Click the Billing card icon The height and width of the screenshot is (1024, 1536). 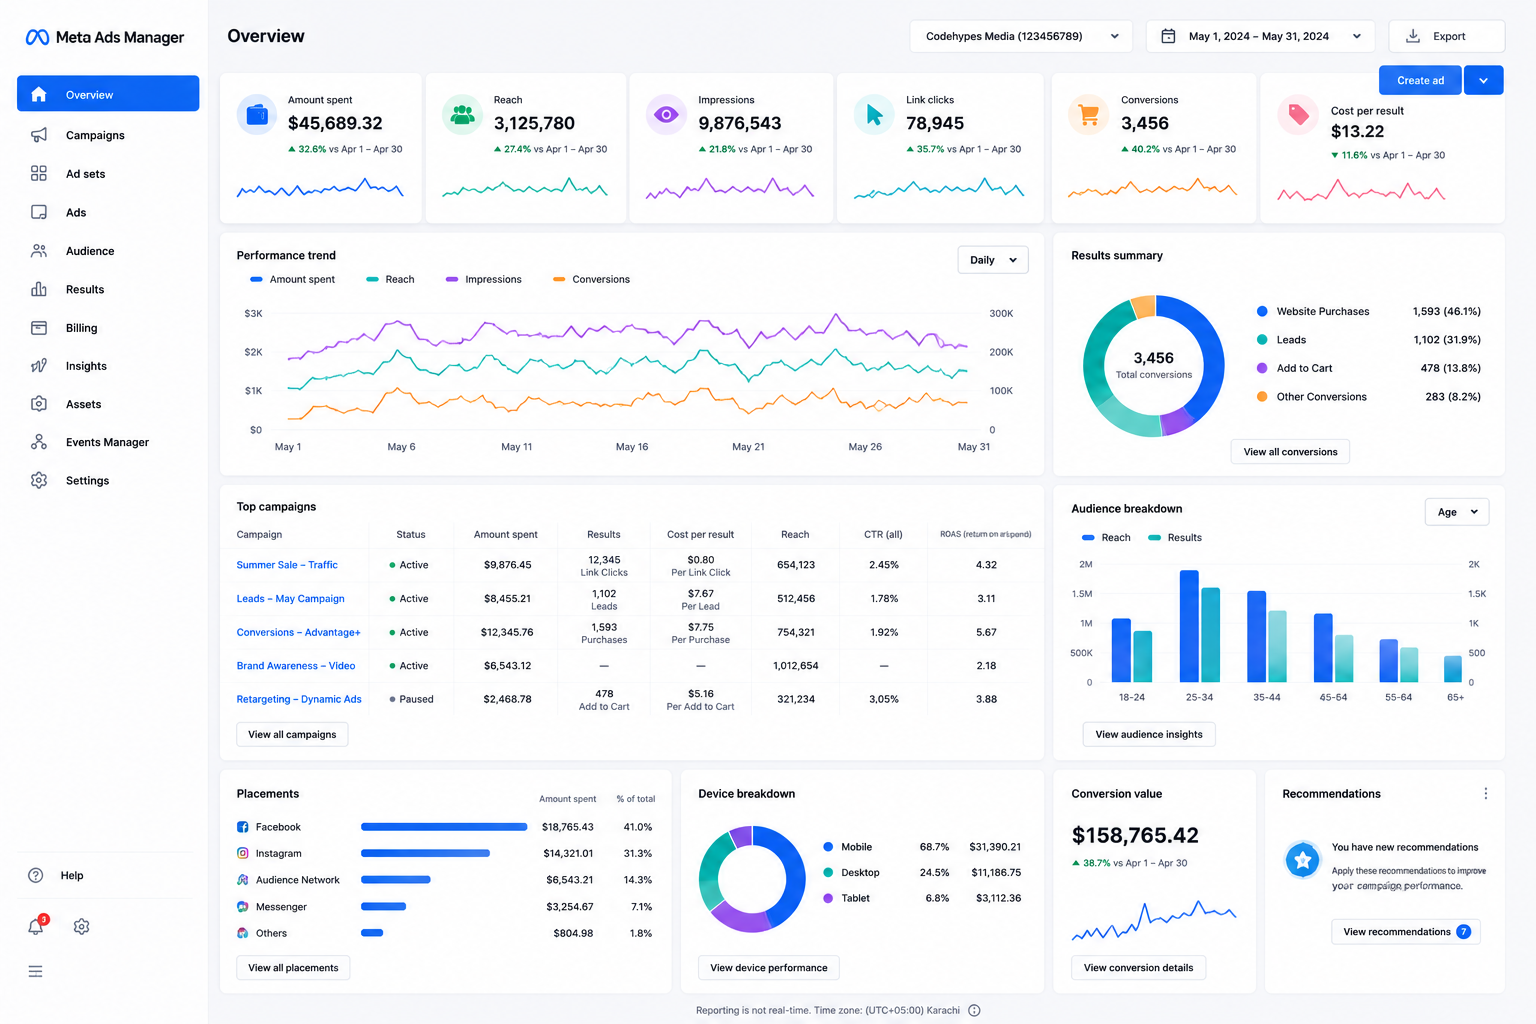coord(39,328)
